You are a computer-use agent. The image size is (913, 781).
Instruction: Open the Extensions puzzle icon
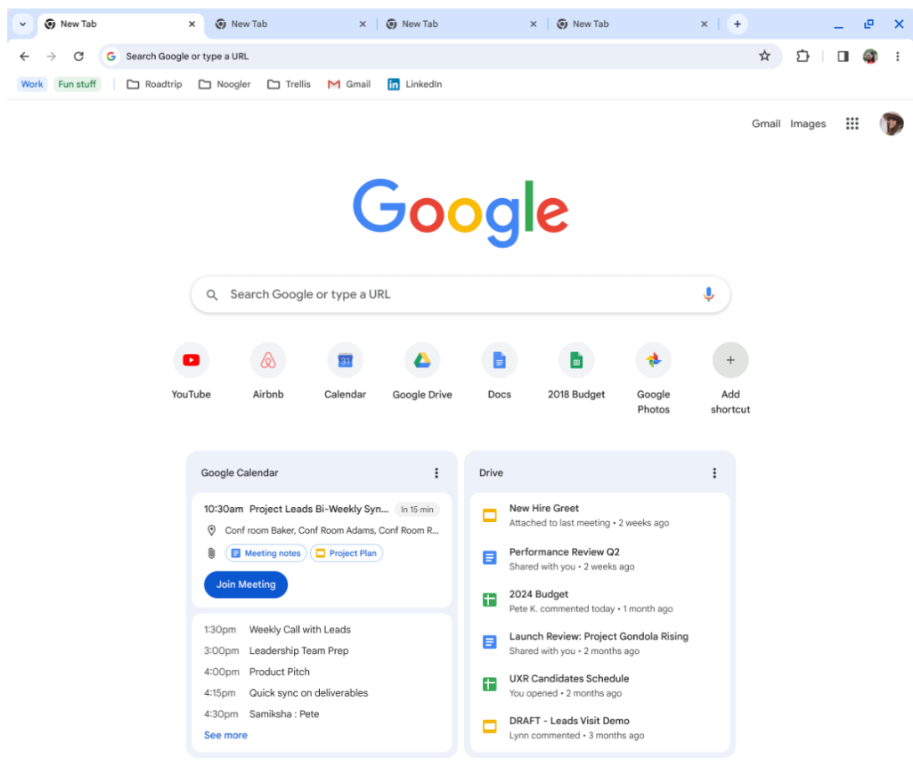[803, 56]
